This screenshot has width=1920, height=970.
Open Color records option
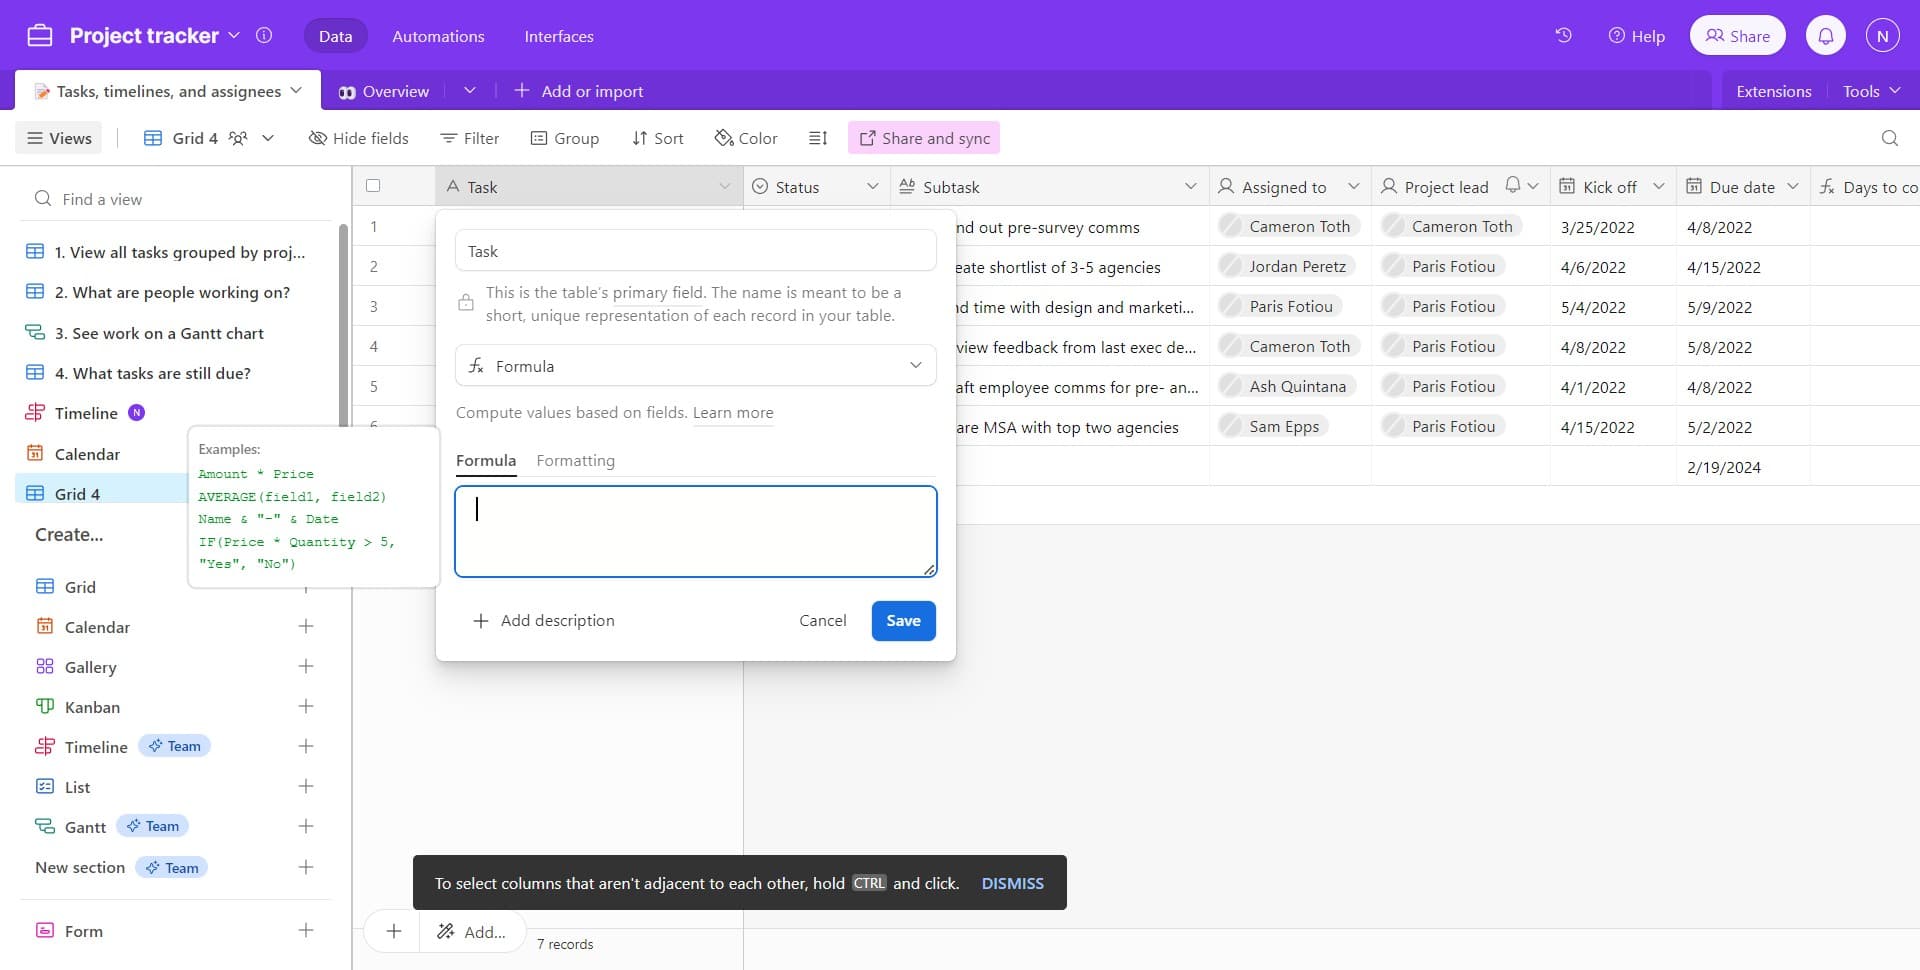coord(746,138)
